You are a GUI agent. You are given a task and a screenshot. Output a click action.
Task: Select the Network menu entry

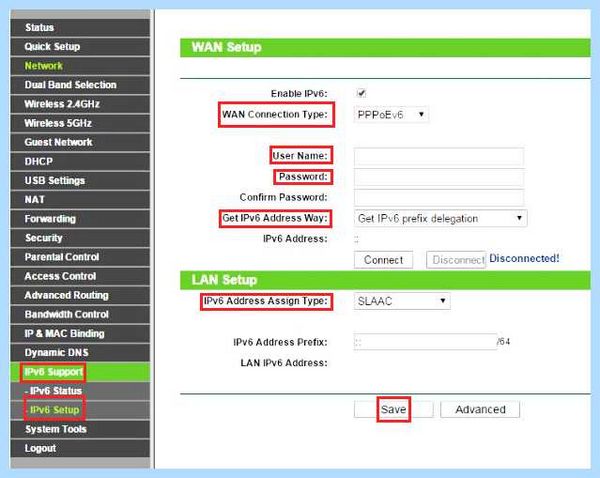(x=80, y=66)
